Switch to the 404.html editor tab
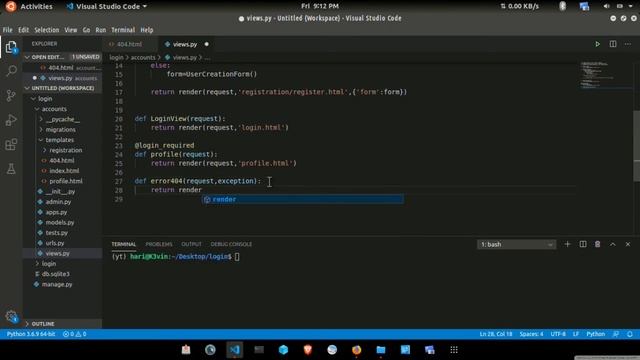640x360 pixels. click(129, 44)
